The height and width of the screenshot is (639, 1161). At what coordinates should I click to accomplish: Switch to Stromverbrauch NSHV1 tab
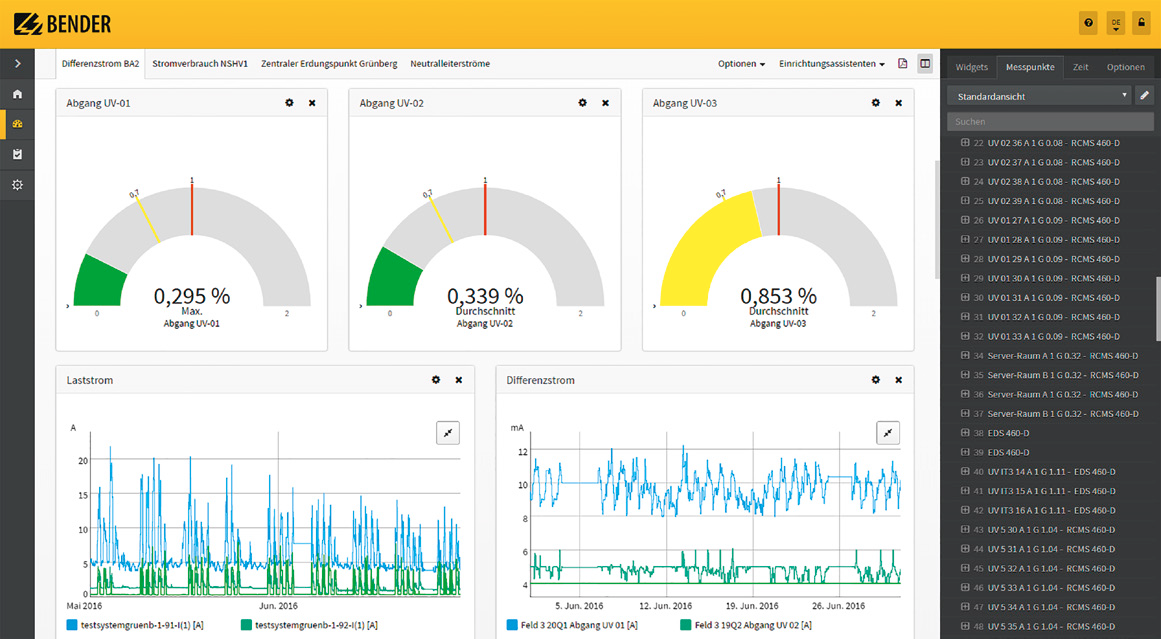(200, 64)
